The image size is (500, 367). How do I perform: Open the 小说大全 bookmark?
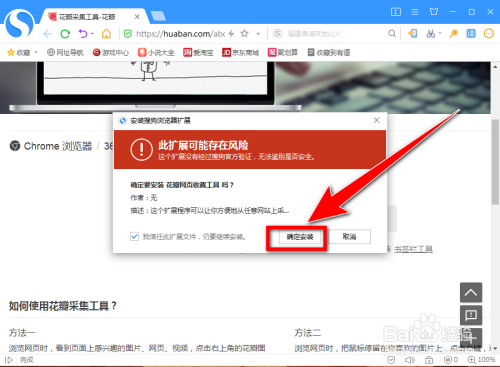point(156,52)
